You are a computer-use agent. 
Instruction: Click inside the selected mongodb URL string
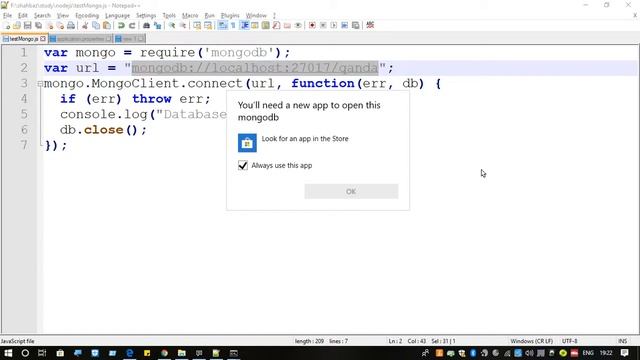click(255, 68)
